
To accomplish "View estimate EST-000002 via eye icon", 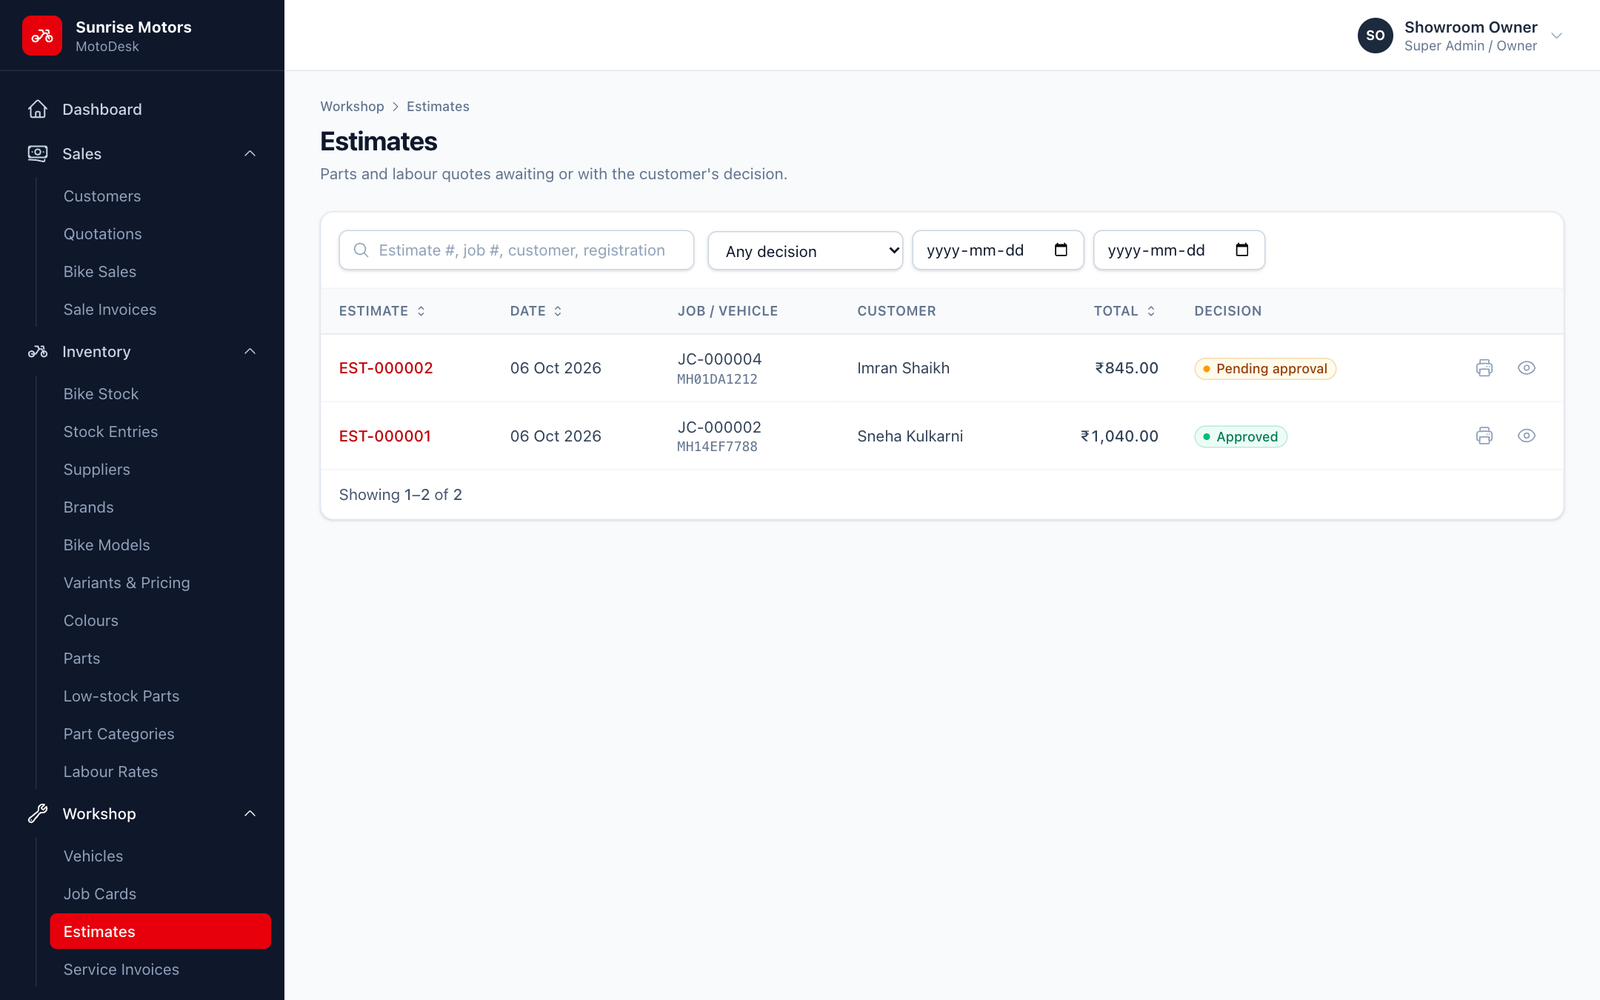I will (x=1526, y=368).
